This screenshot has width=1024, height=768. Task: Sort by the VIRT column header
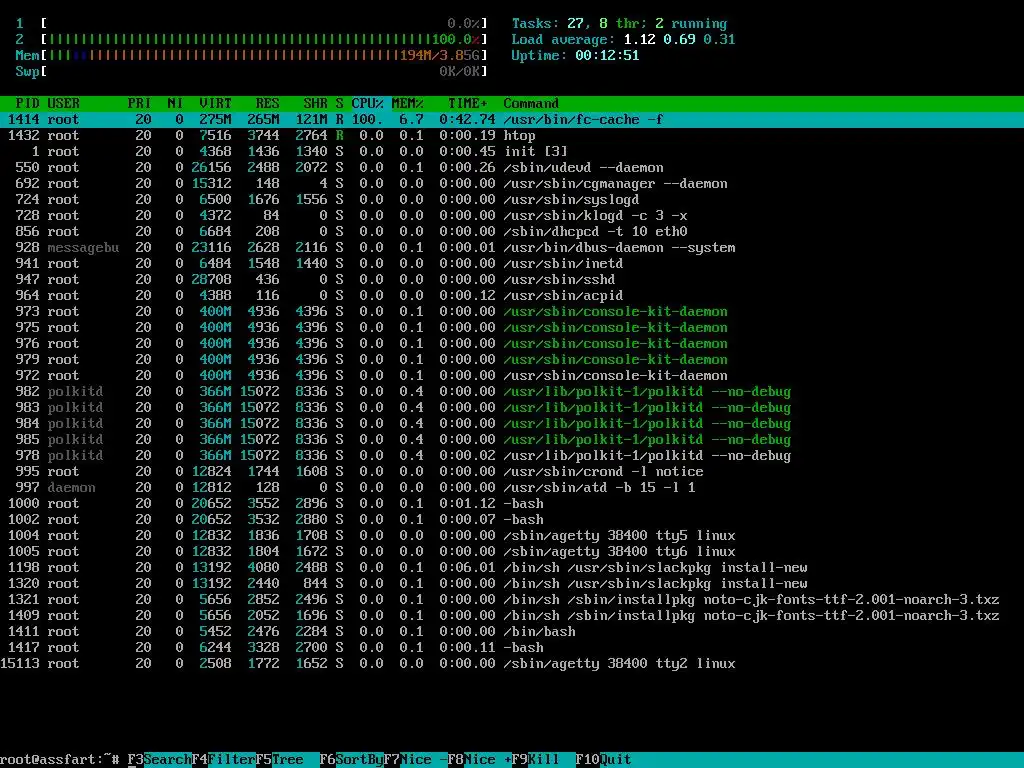point(216,103)
